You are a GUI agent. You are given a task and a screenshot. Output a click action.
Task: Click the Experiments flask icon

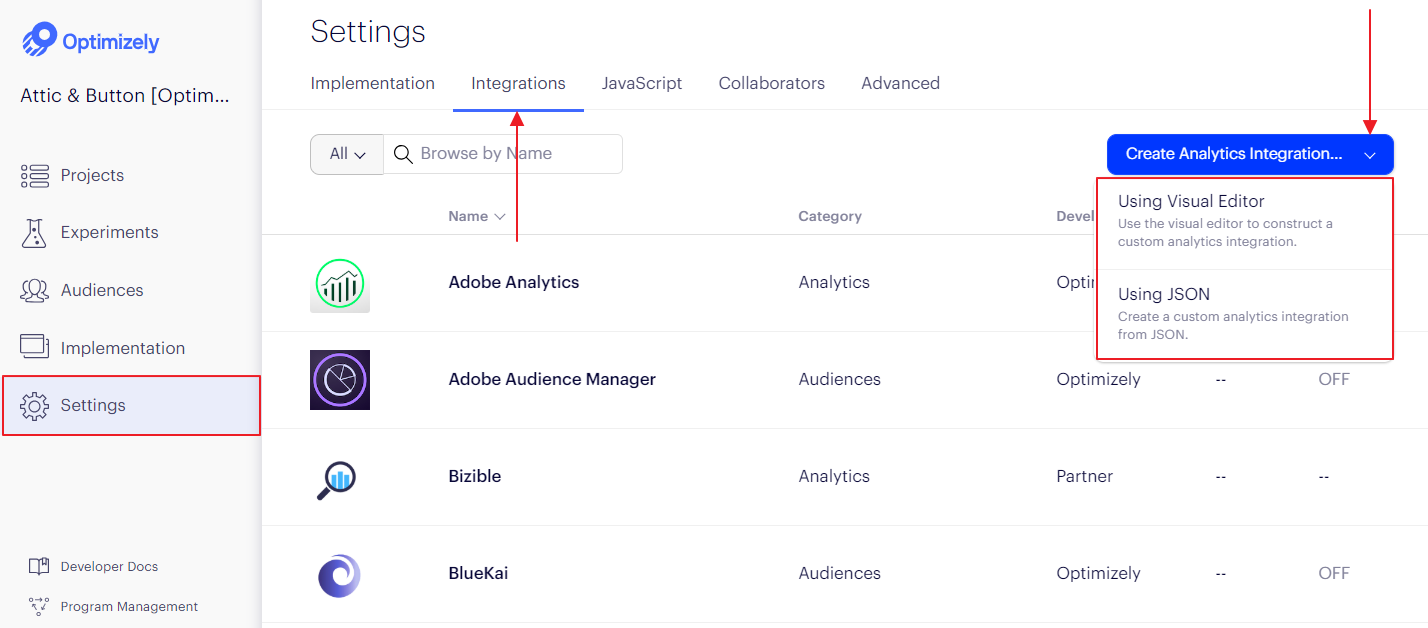pyautogui.click(x=35, y=233)
